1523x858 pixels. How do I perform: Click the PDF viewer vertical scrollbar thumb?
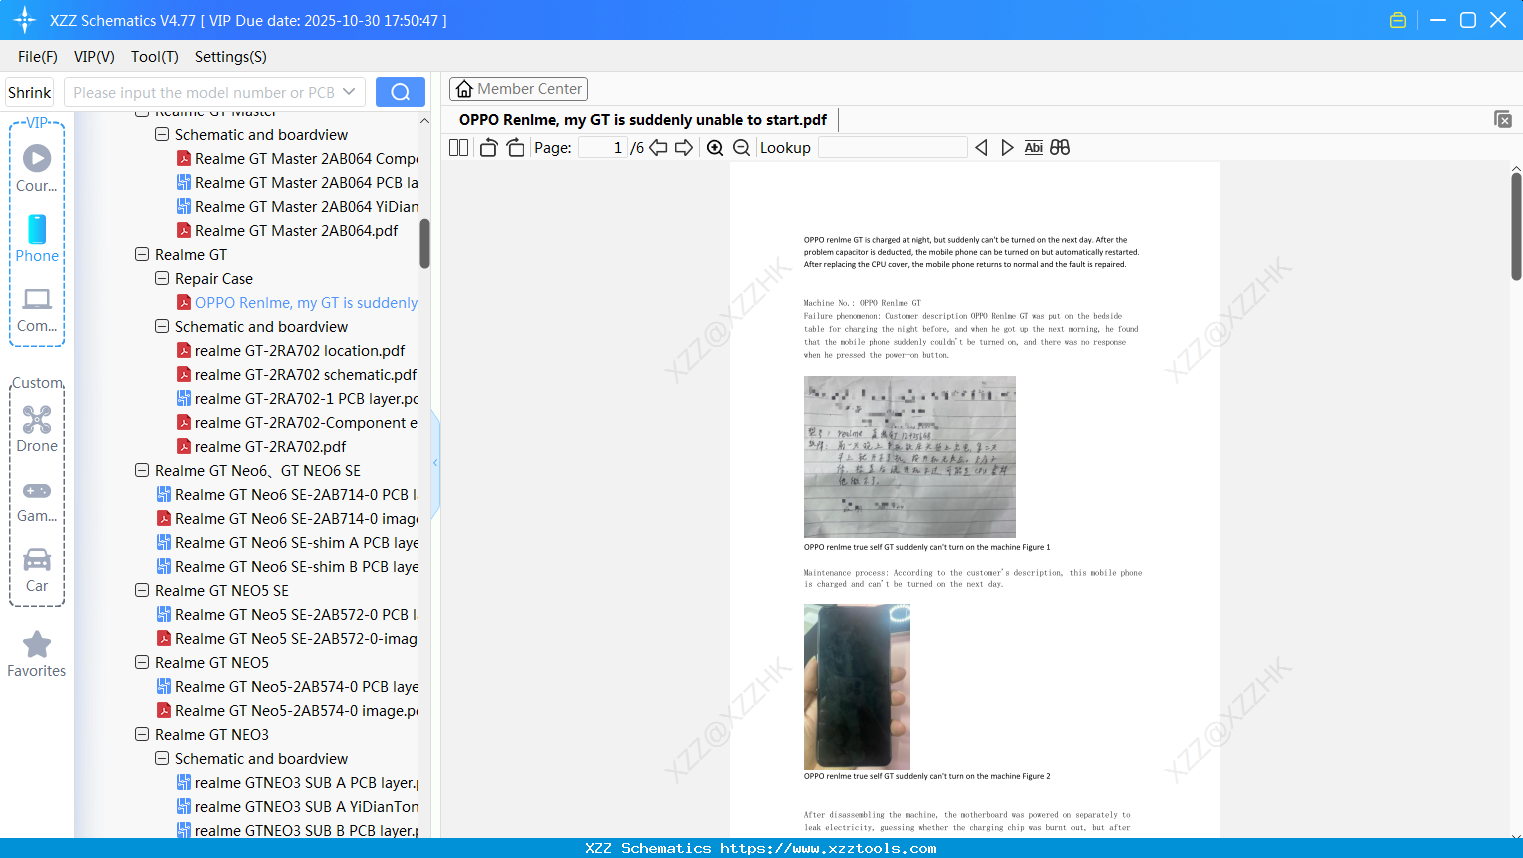1516,227
